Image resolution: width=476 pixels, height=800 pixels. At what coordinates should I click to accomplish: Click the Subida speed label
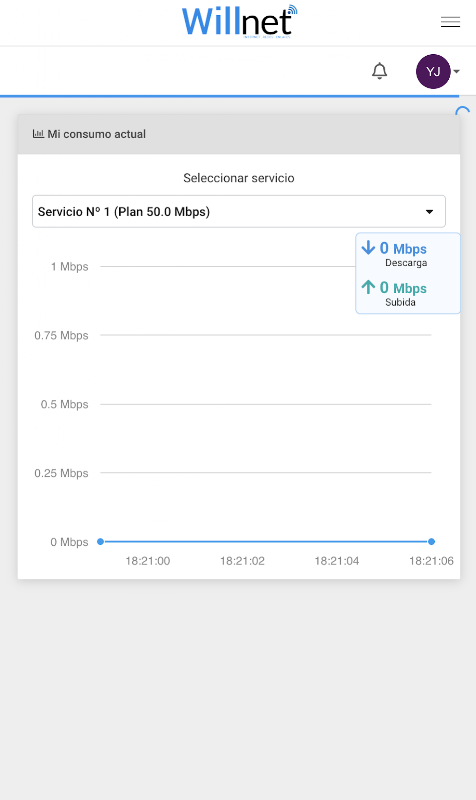tap(400, 302)
